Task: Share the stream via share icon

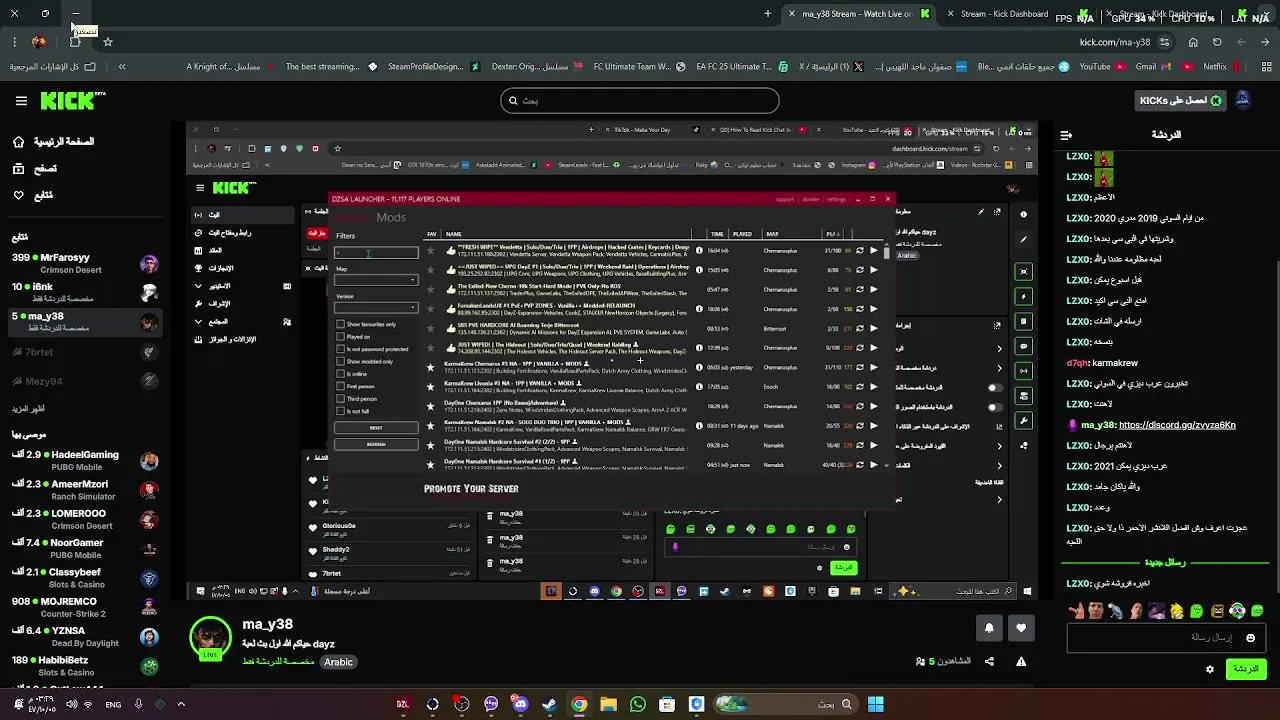Action: tap(989, 661)
